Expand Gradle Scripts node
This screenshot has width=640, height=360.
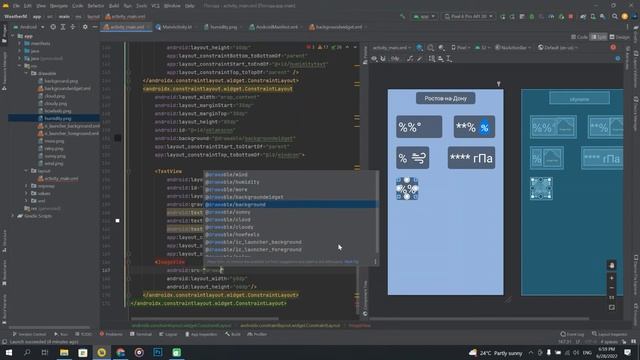13,216
